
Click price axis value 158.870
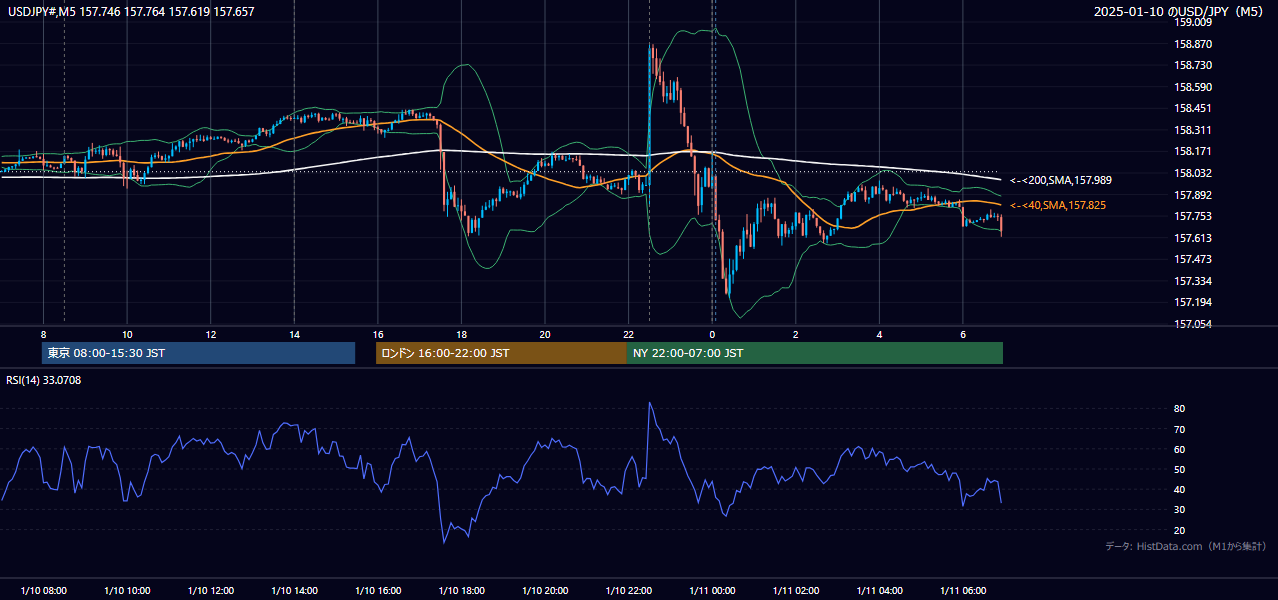1192,44
